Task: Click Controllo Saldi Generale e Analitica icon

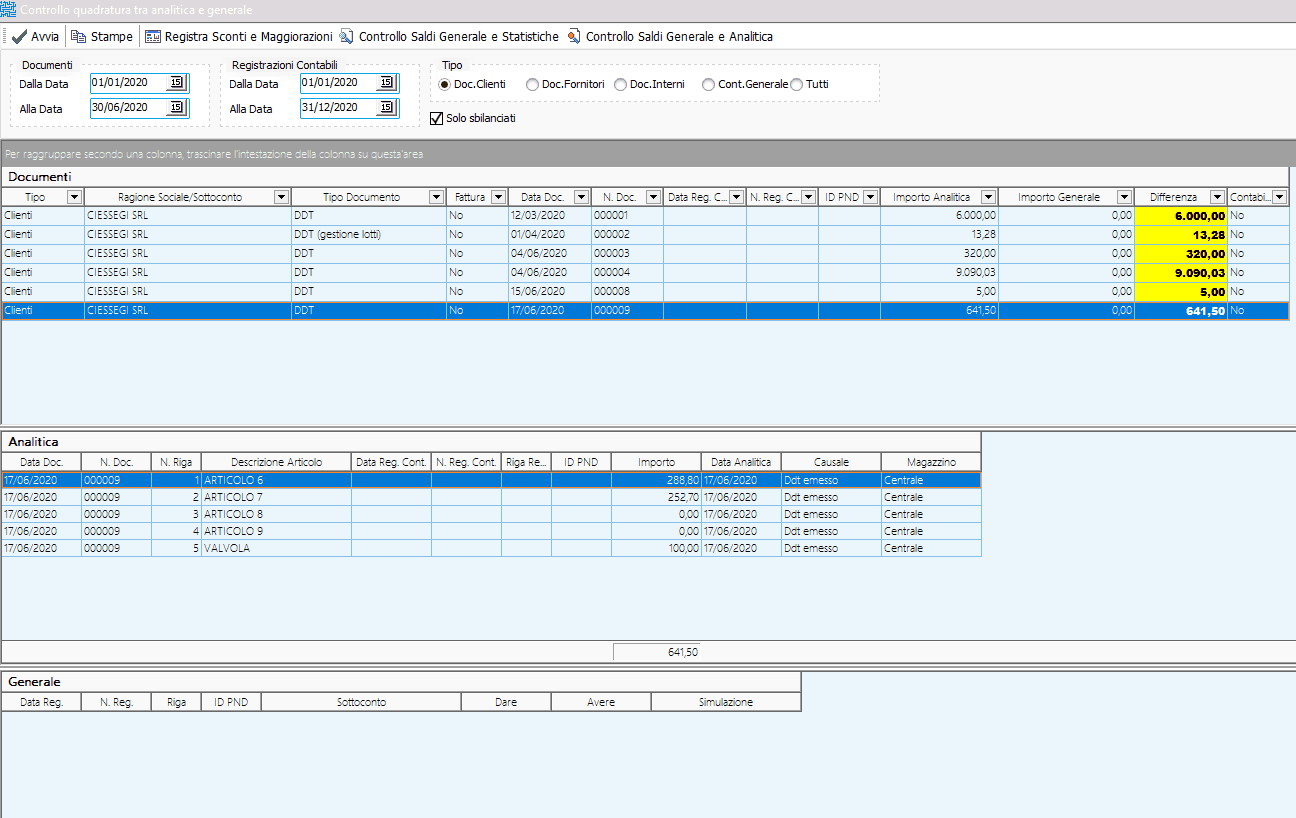Action: coord(573,36)
